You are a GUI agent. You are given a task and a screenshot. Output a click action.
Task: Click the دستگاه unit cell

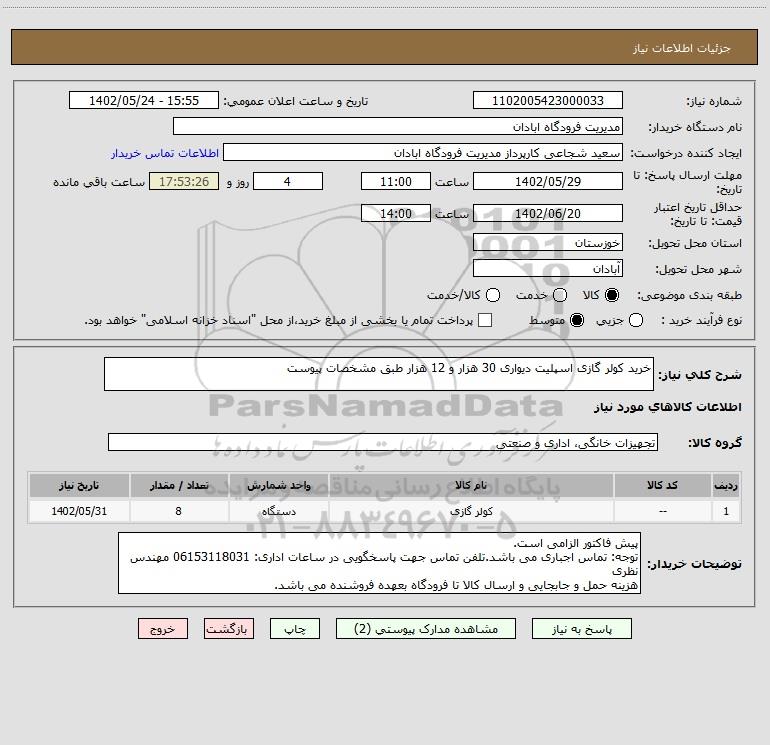[278, 511]
